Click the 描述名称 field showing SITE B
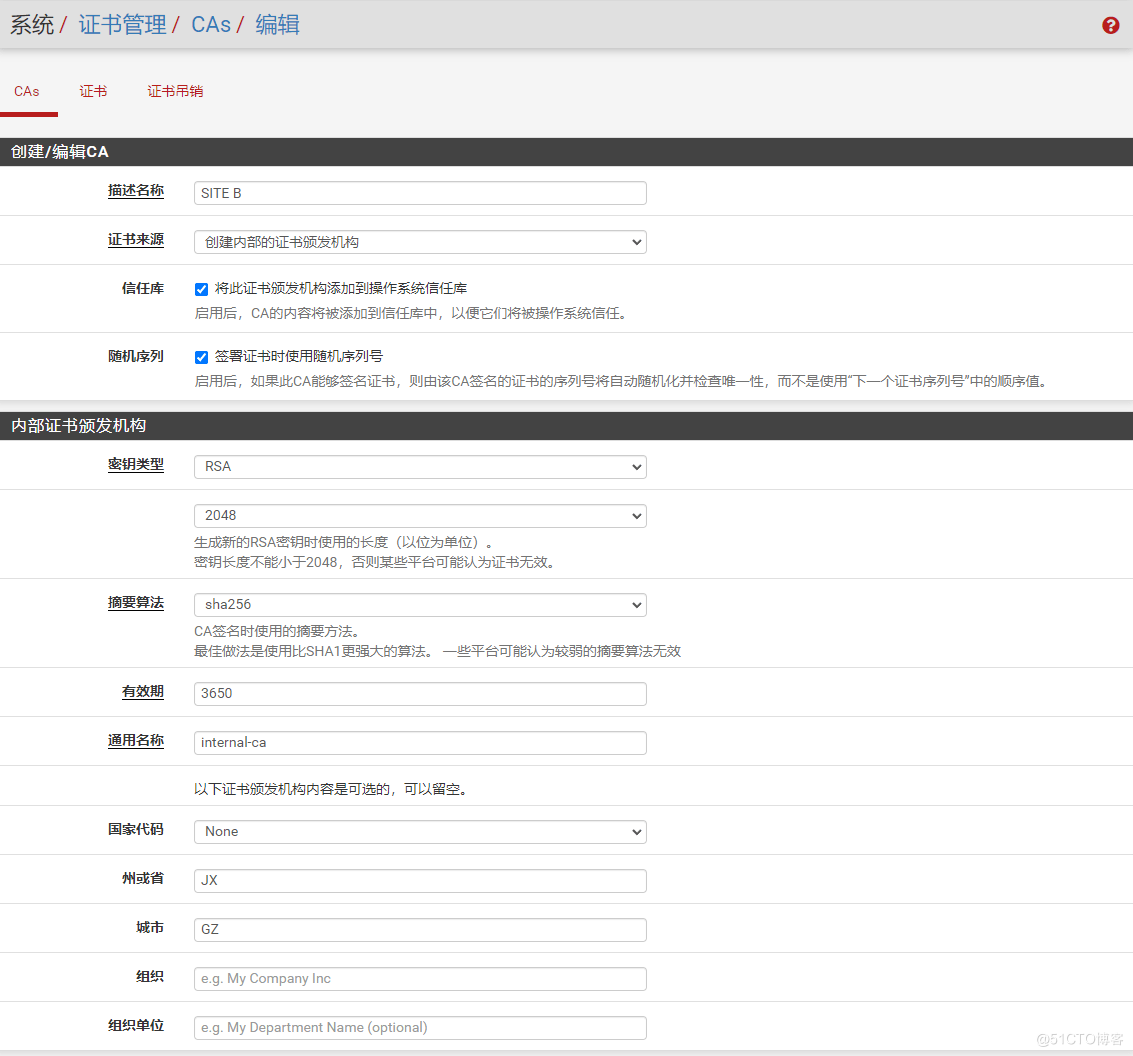Viewport: 1133px width, 1056px height. [419, 192]
